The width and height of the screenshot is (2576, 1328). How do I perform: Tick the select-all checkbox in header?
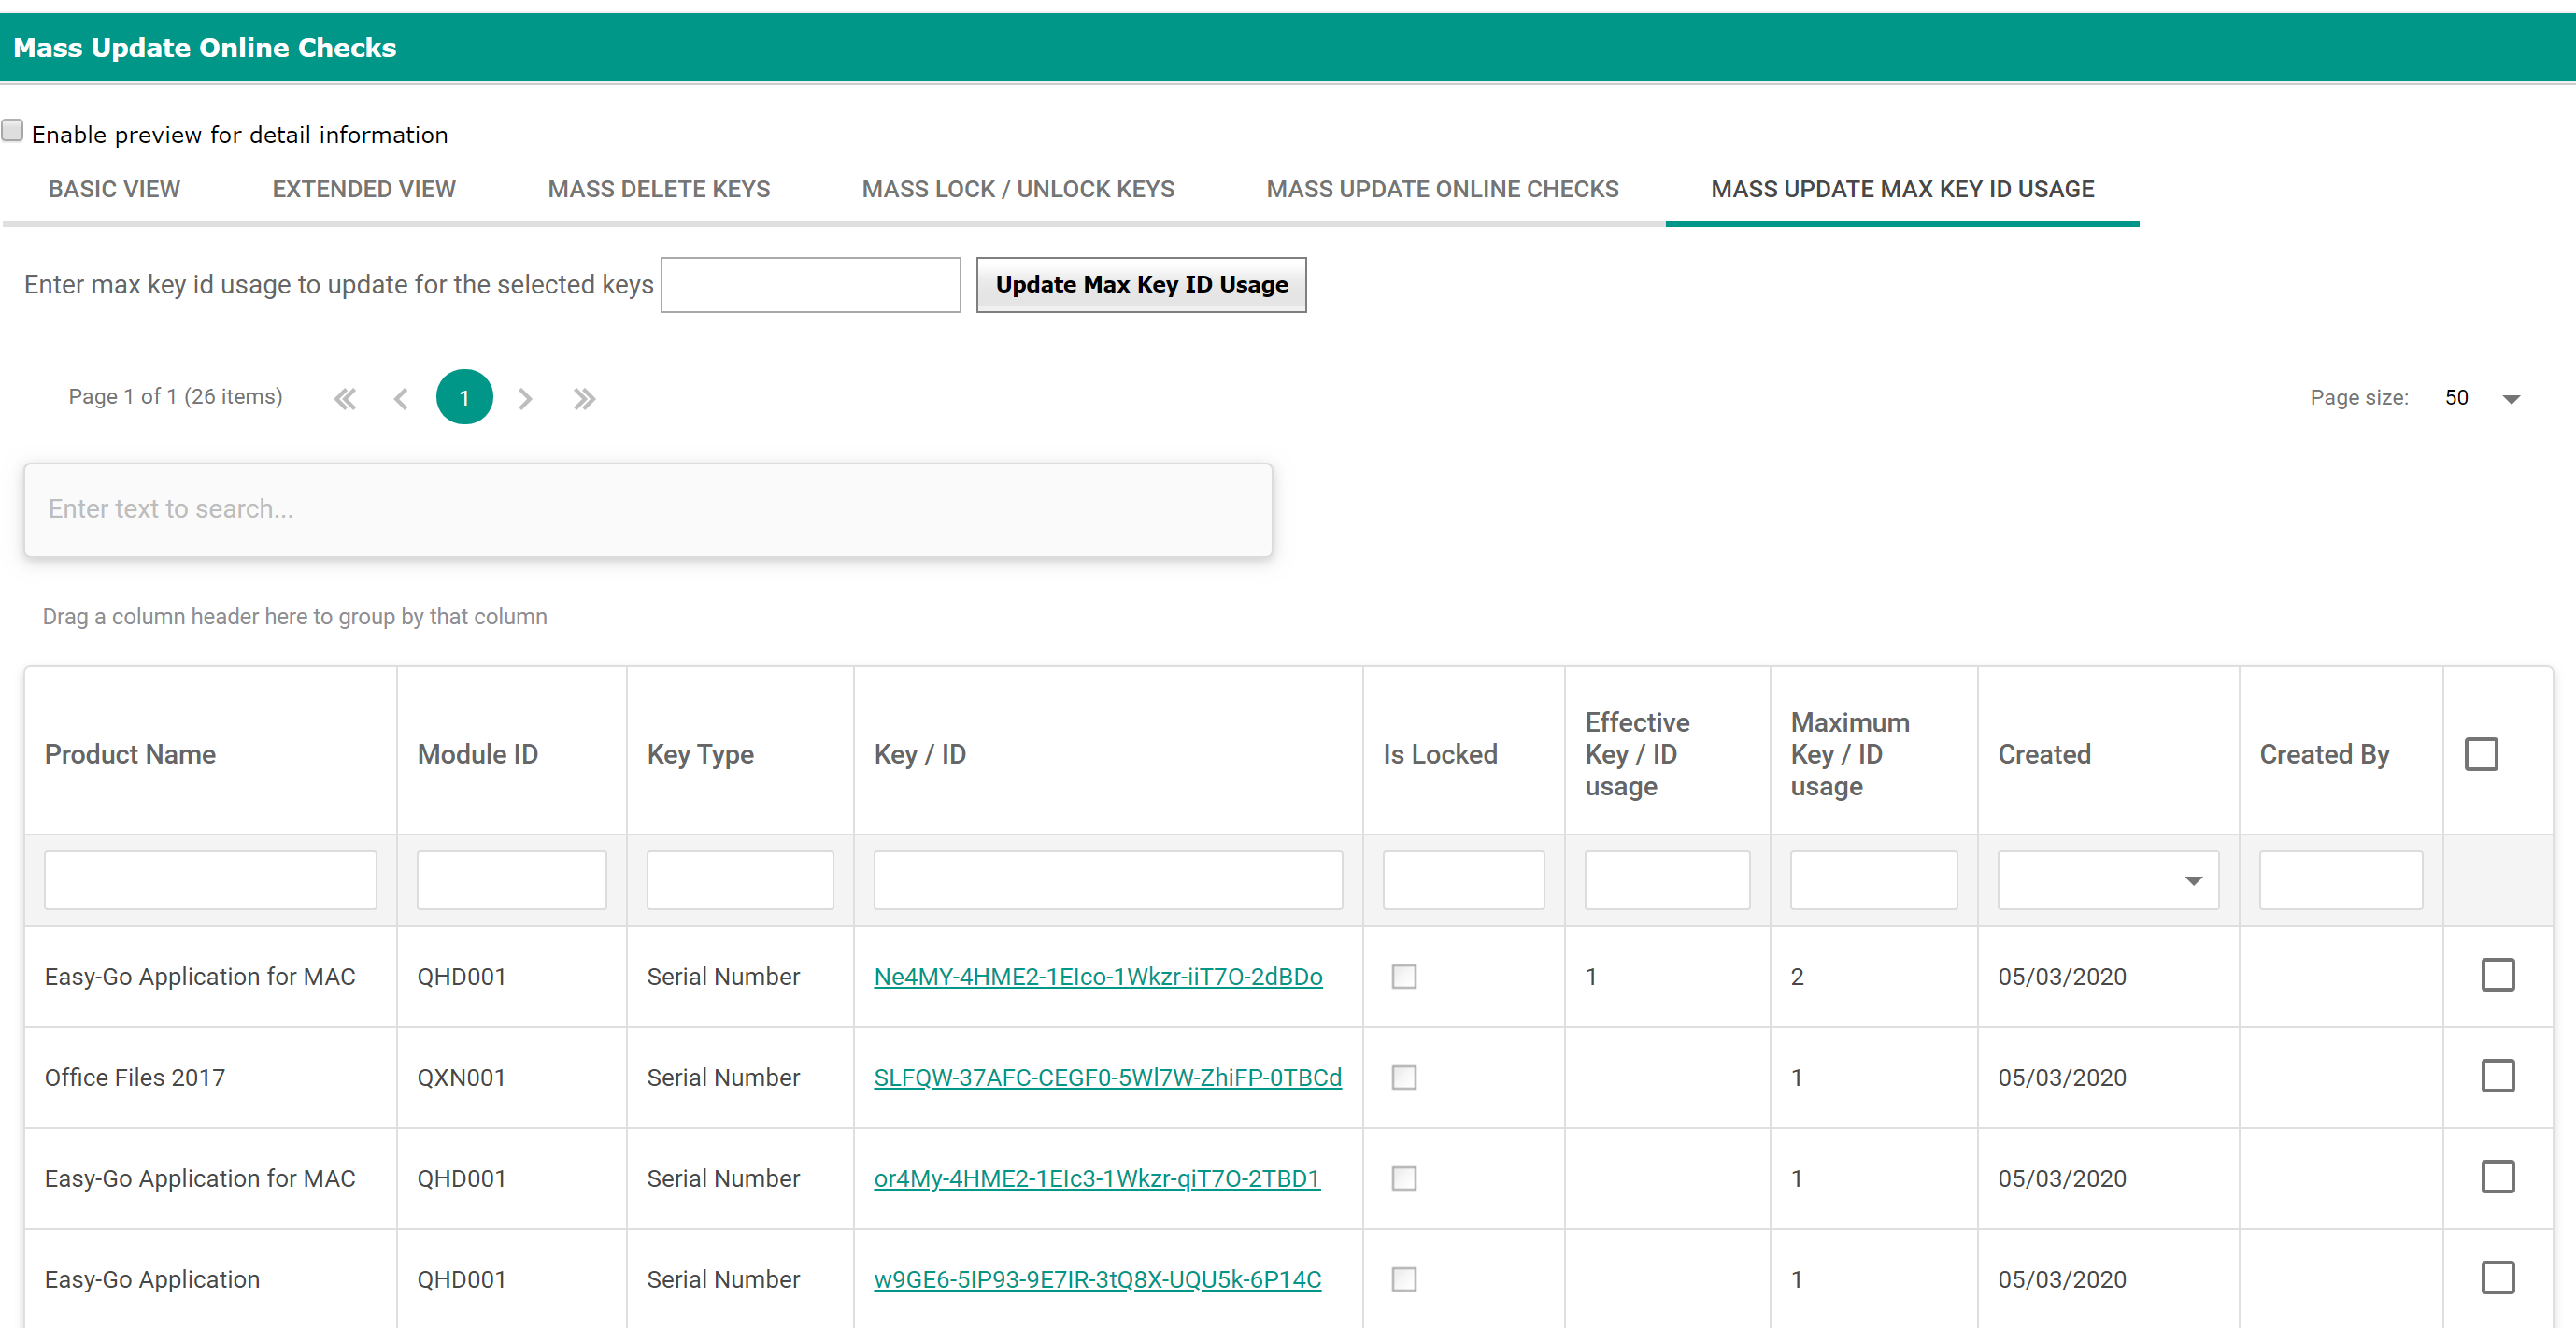[x=2481, y=754]
